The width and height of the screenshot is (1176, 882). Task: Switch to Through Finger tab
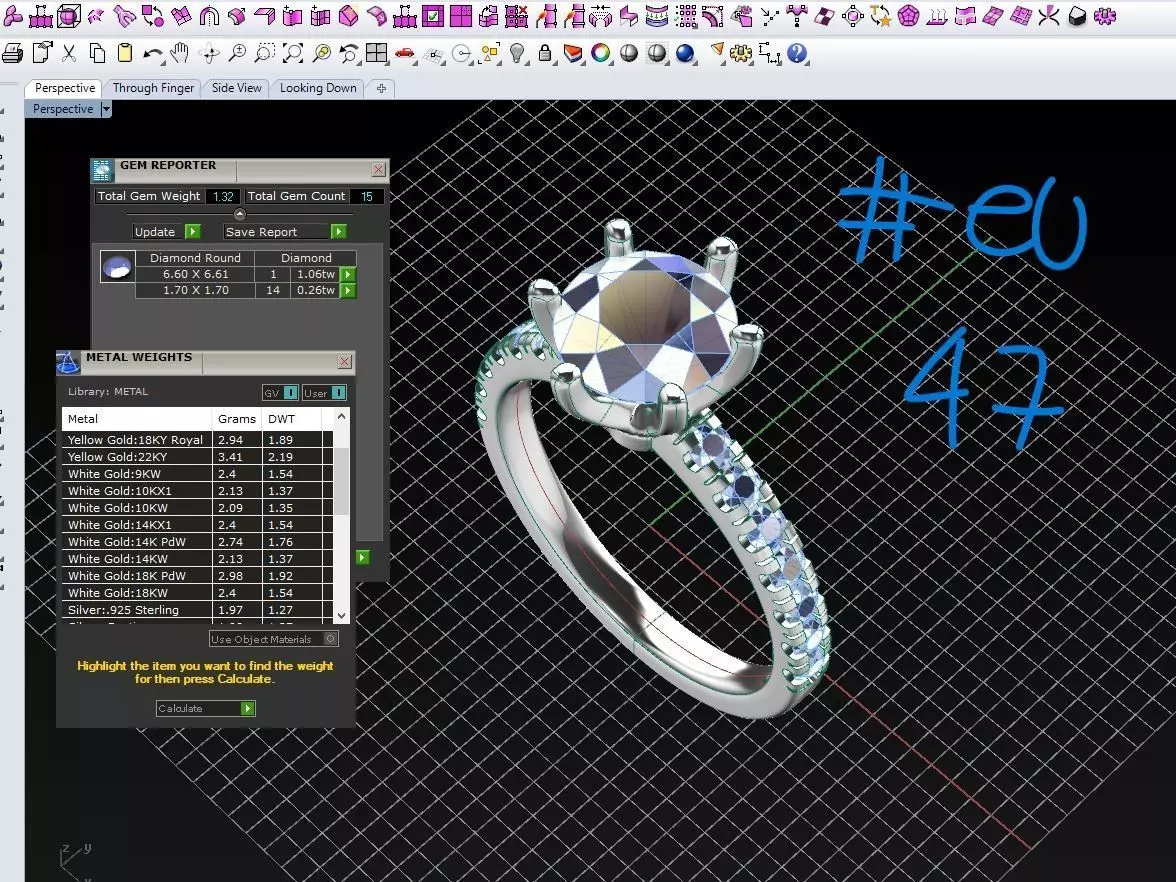(153, 88)
